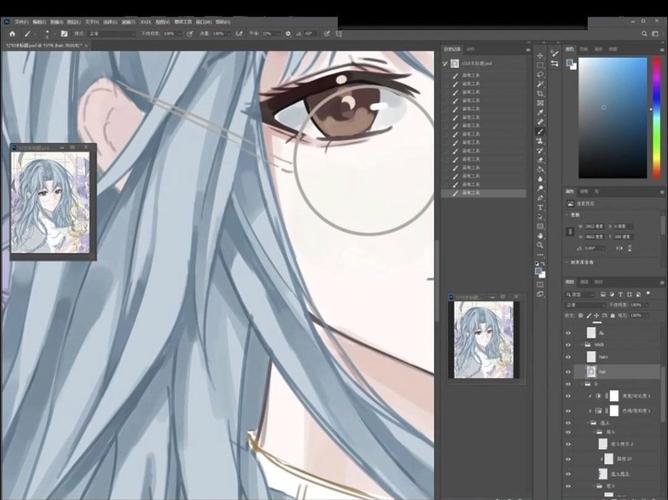Toggle the lock image pixels brush icon
The width and height of the screenshot is (668, 500).
click(x=589, y=316)
